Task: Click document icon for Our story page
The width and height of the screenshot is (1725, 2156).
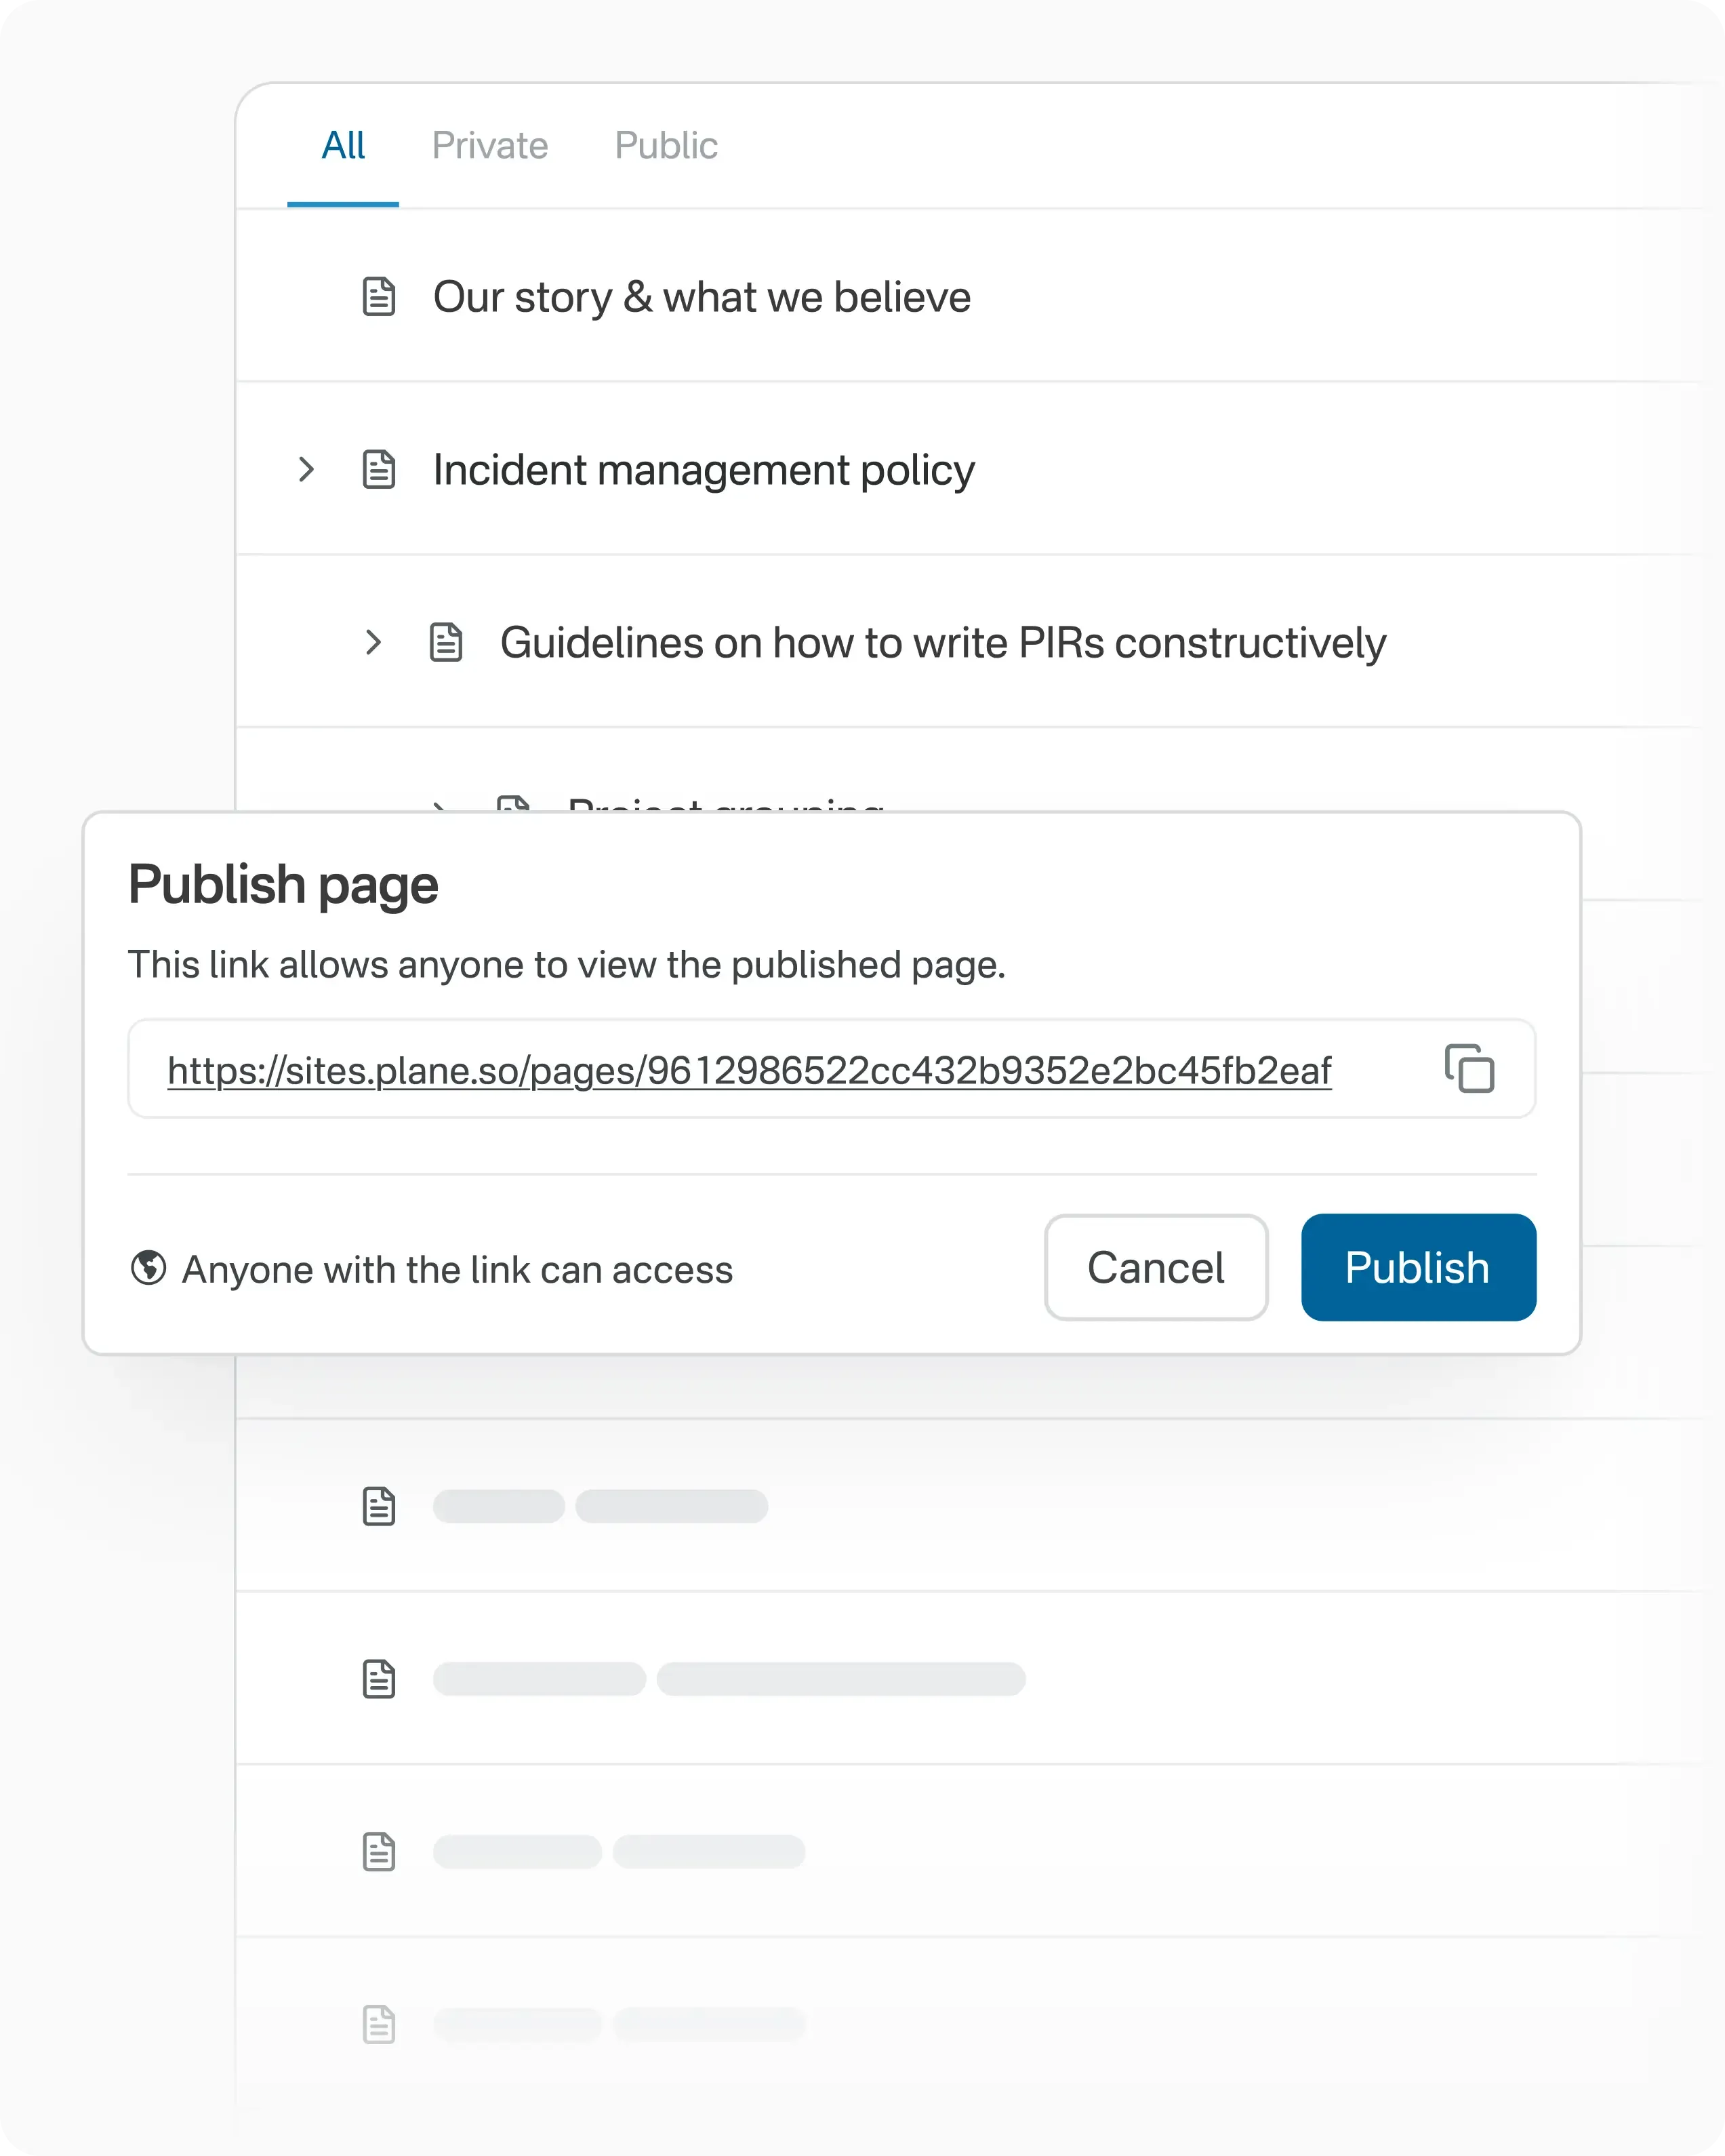Action: pos(379,297)
